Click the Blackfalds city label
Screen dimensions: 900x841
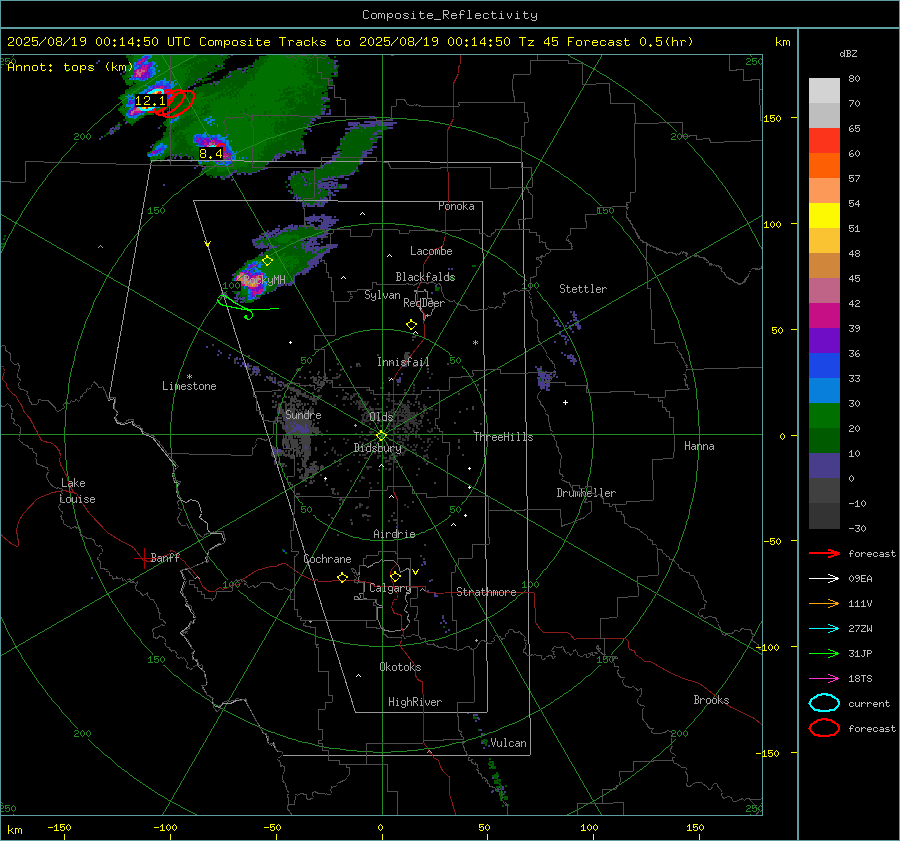[425, 277]
